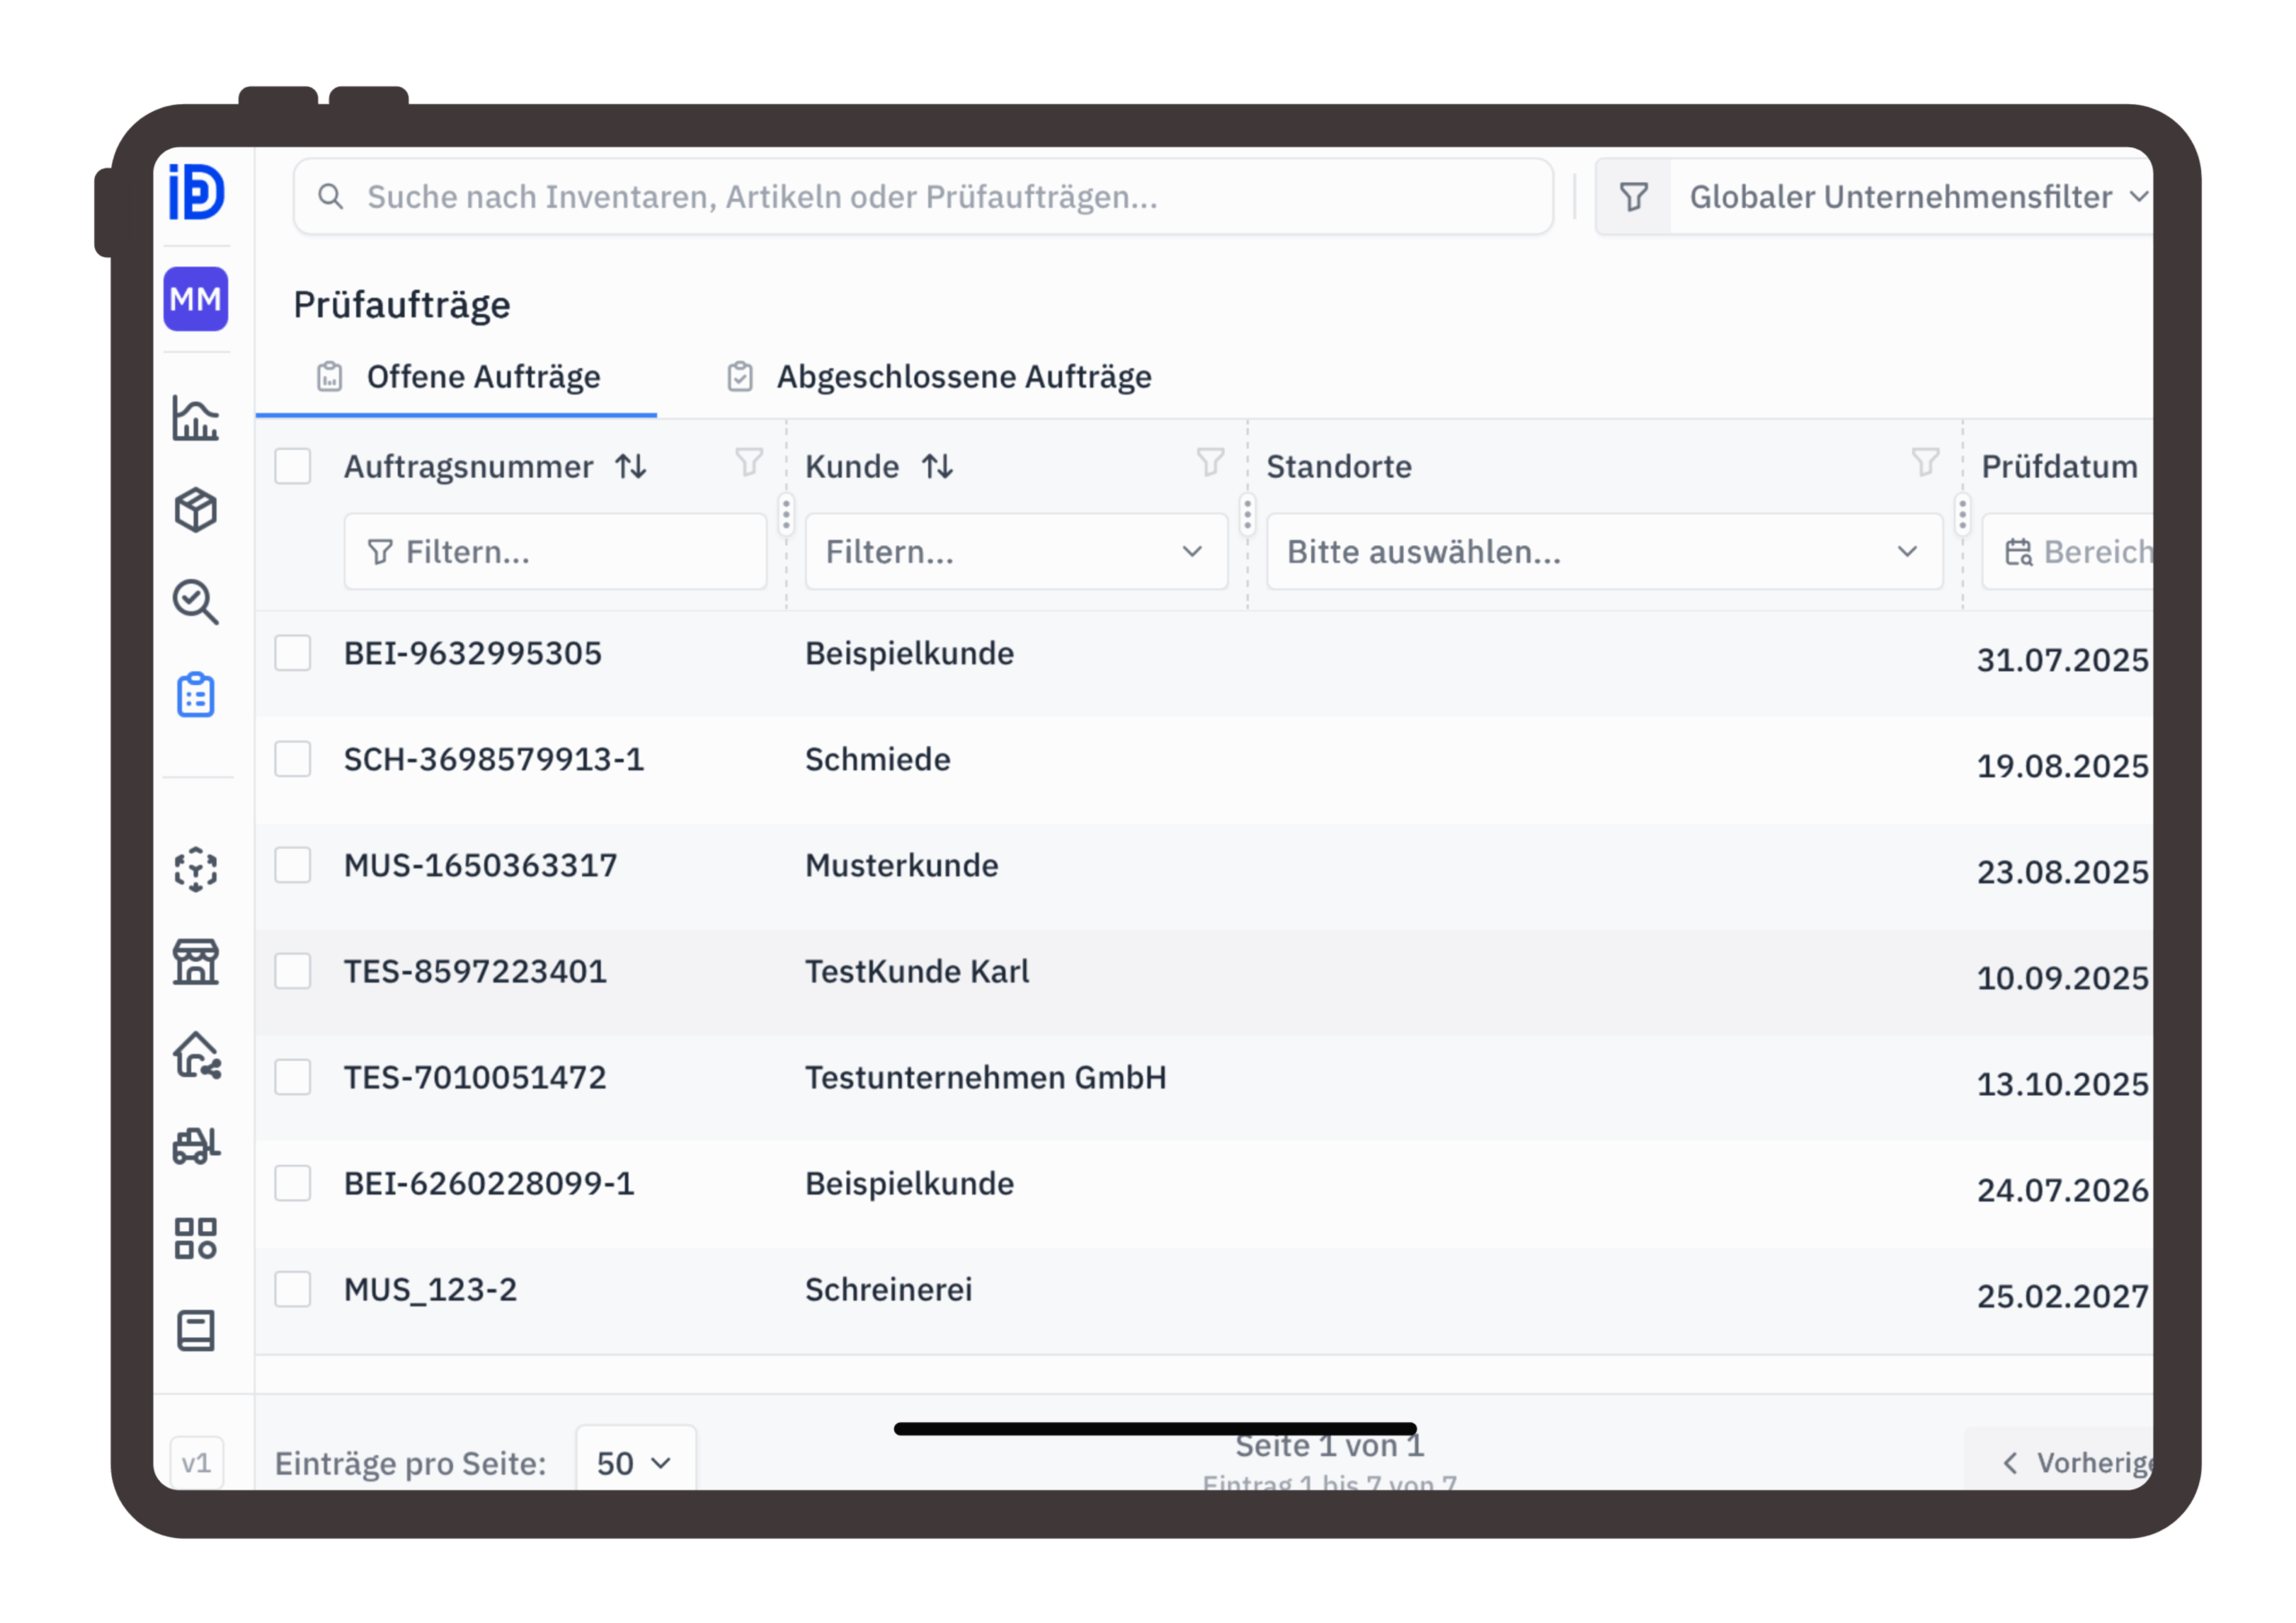
Task: Open the inventory cube sidebar icon
Action: pos(196,510)
